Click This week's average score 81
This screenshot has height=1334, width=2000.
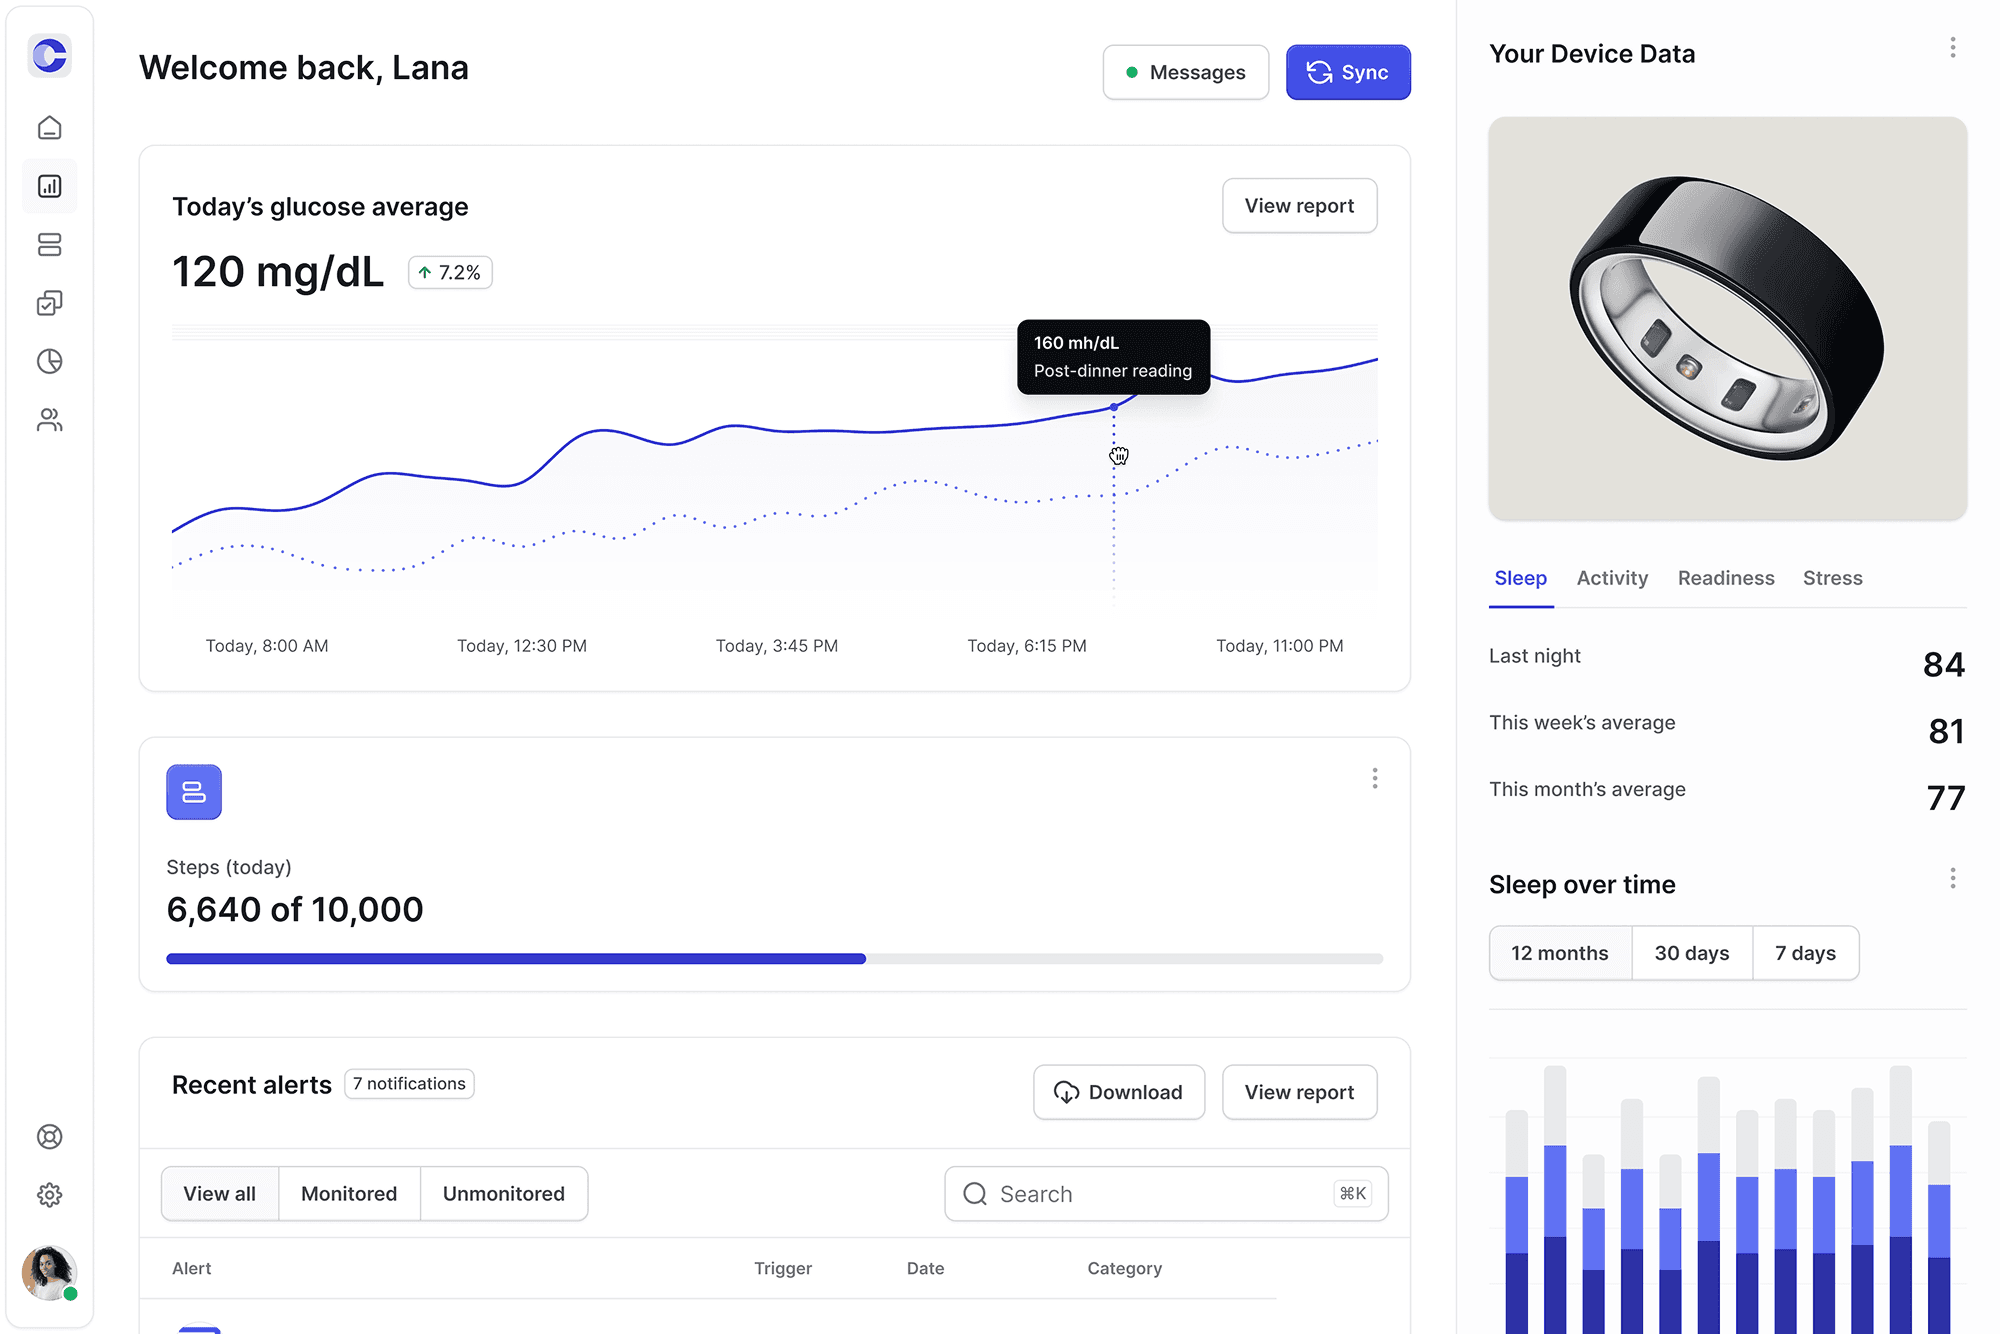point(1946,732)
